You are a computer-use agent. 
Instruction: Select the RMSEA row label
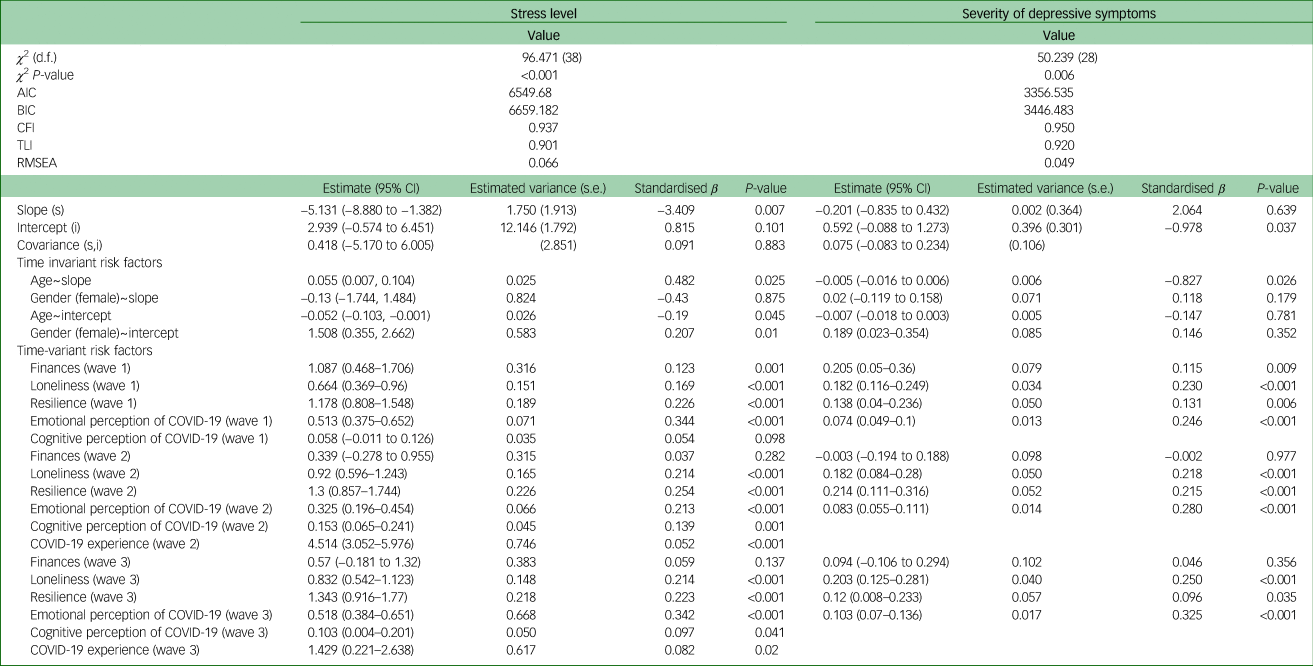tap(36, 163)
